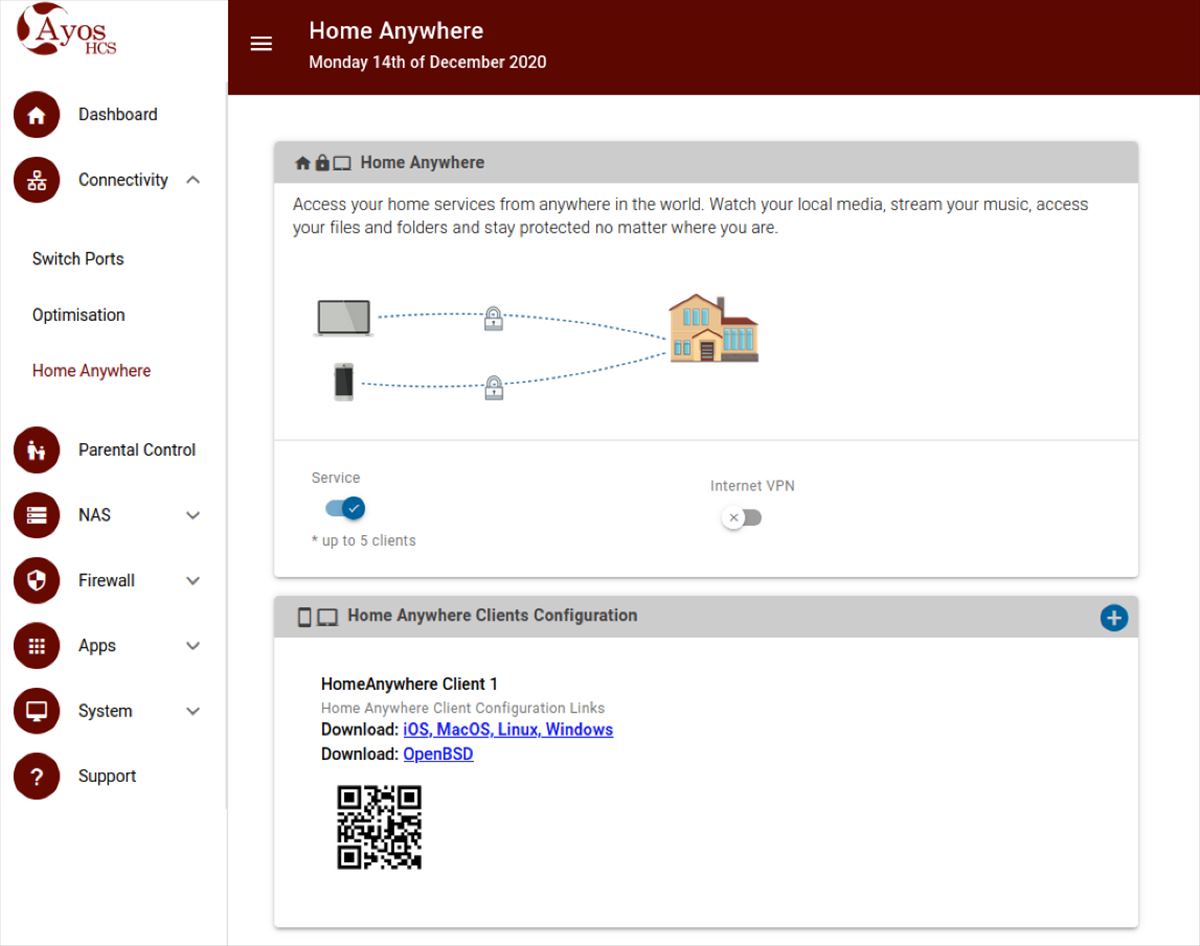Open Parental Control icon in sidebar
This screenshot has width=1200, height=946.
37,450
